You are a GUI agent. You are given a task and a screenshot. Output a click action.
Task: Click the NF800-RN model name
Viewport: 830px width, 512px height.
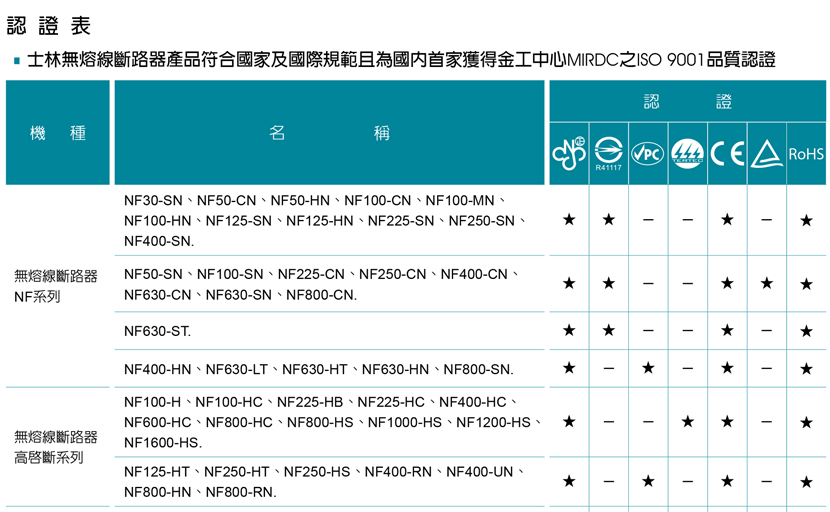point(240,492)
